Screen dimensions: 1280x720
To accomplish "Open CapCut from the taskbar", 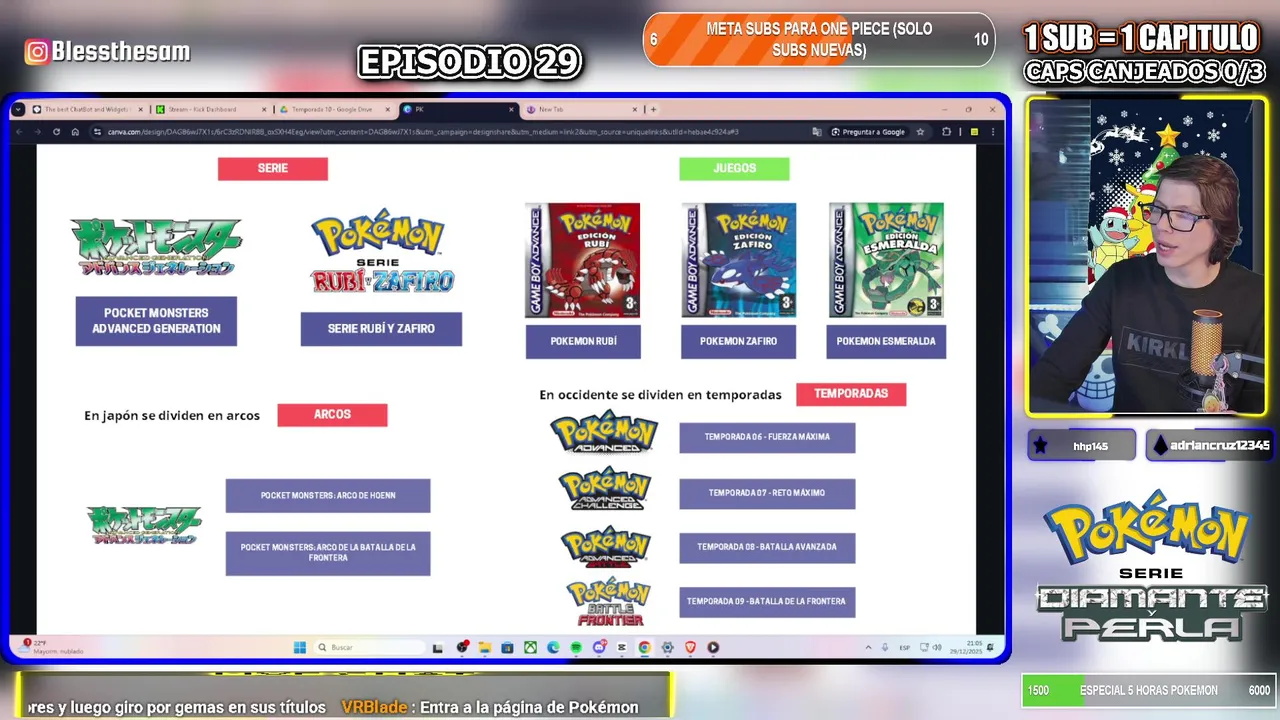I will [x=622, y=647].
